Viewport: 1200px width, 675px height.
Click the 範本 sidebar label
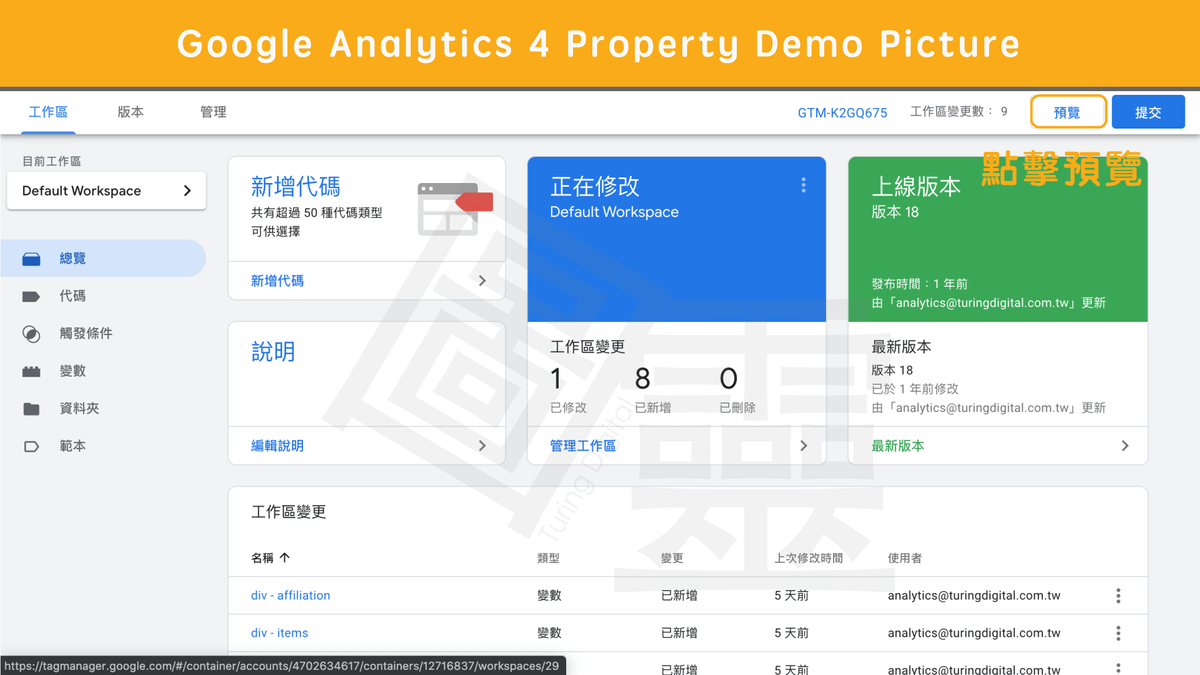(x=73, y=446)
